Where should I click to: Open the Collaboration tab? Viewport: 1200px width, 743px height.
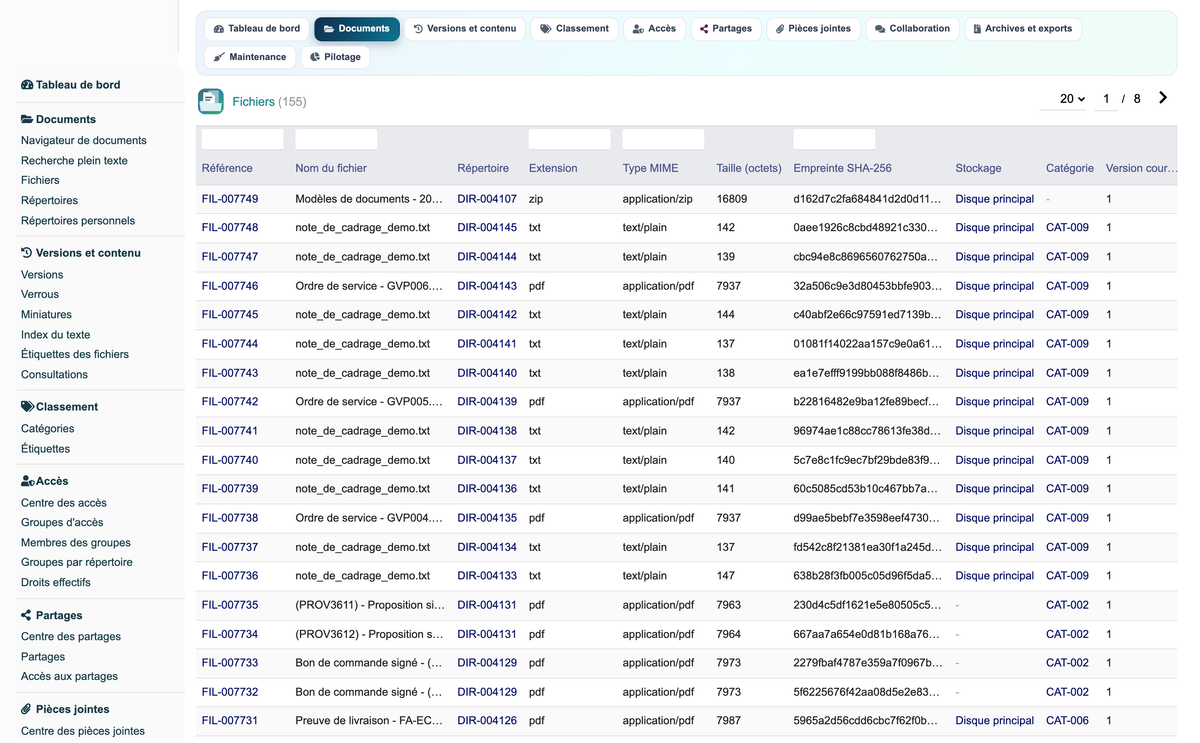coord(912,29)
